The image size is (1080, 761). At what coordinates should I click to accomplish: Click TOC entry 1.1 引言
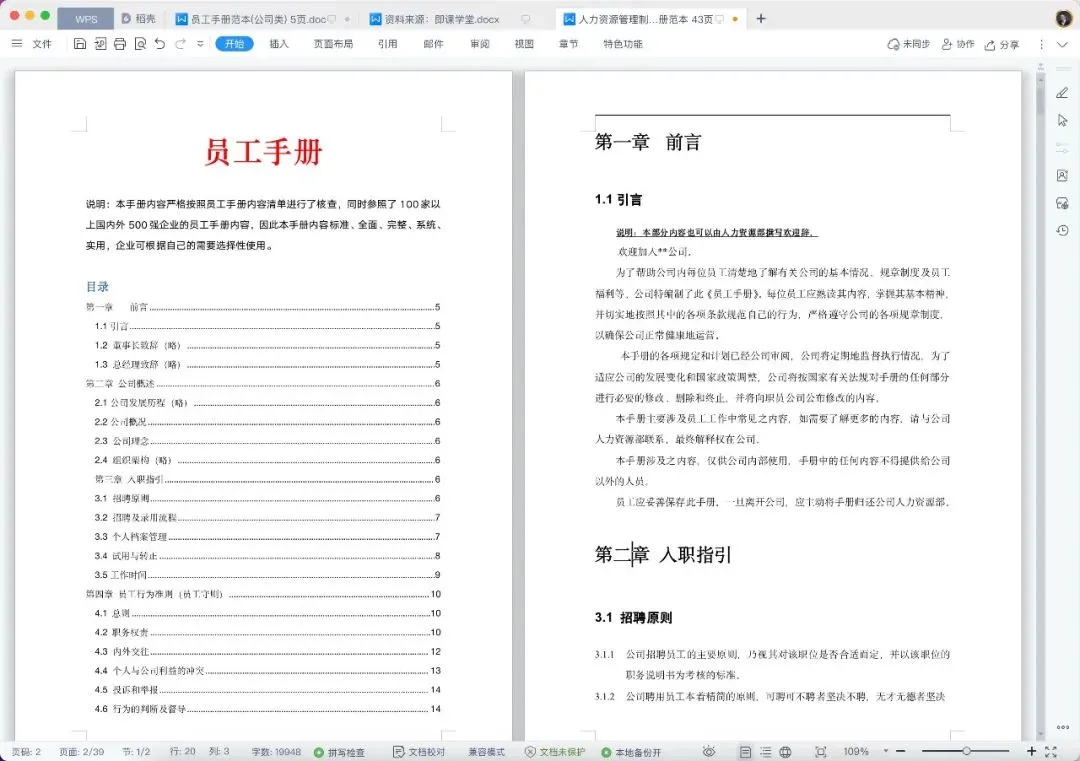click(267, 326)
